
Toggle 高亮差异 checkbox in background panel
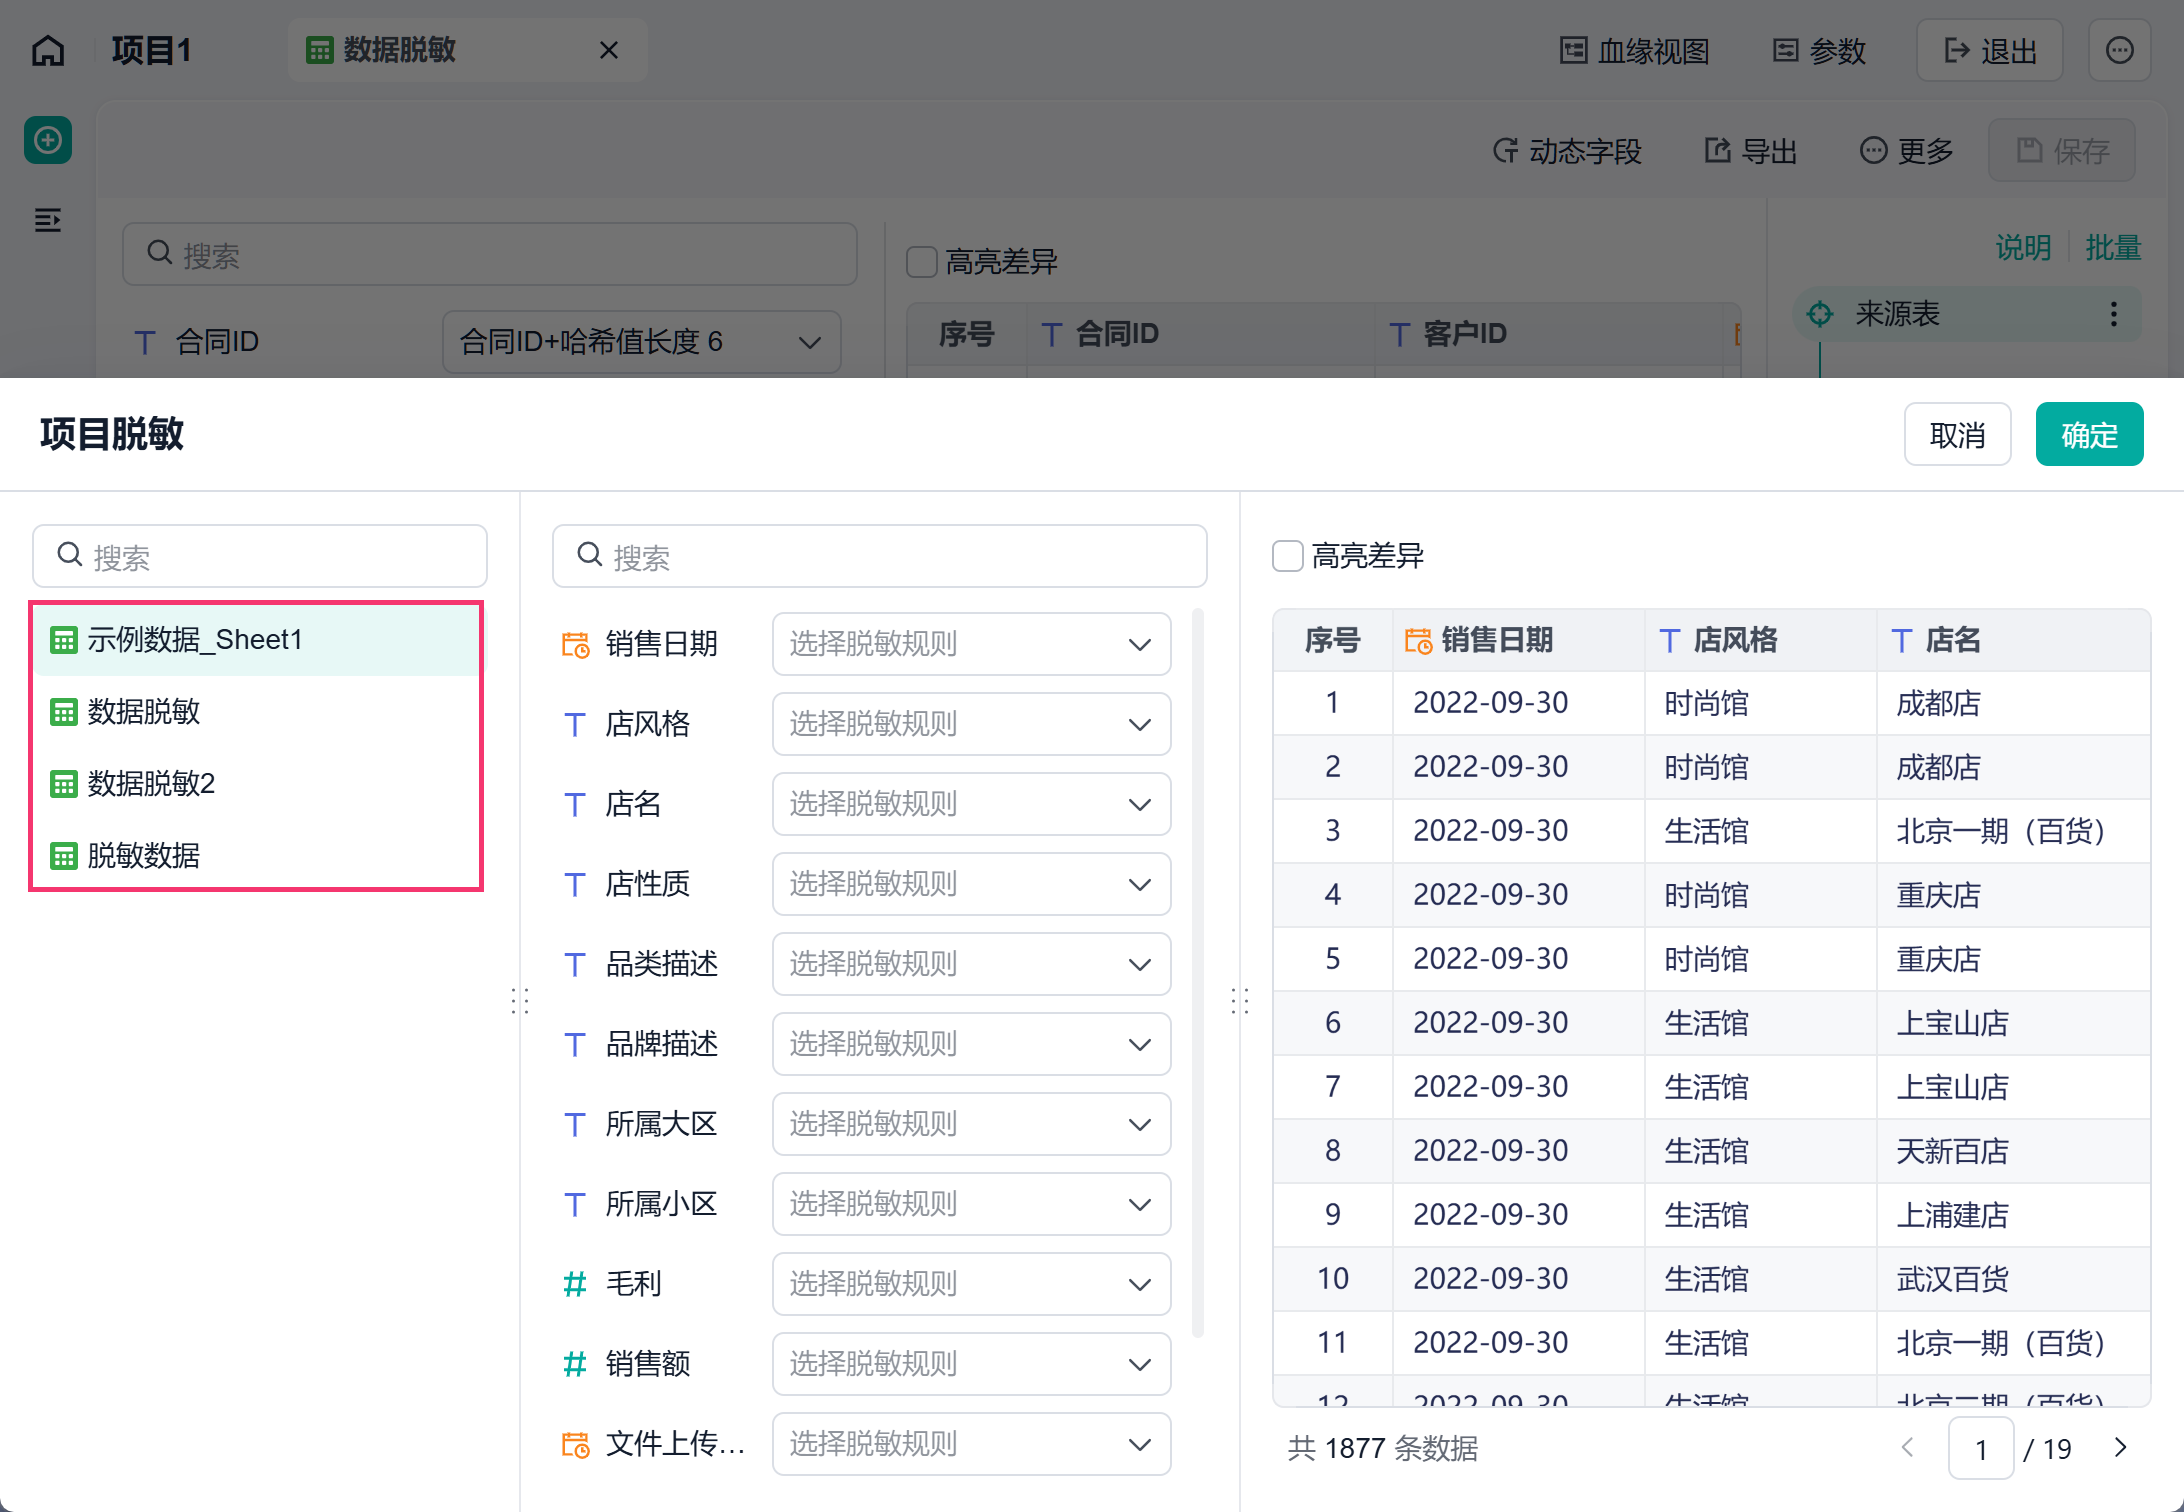point(921,262)
